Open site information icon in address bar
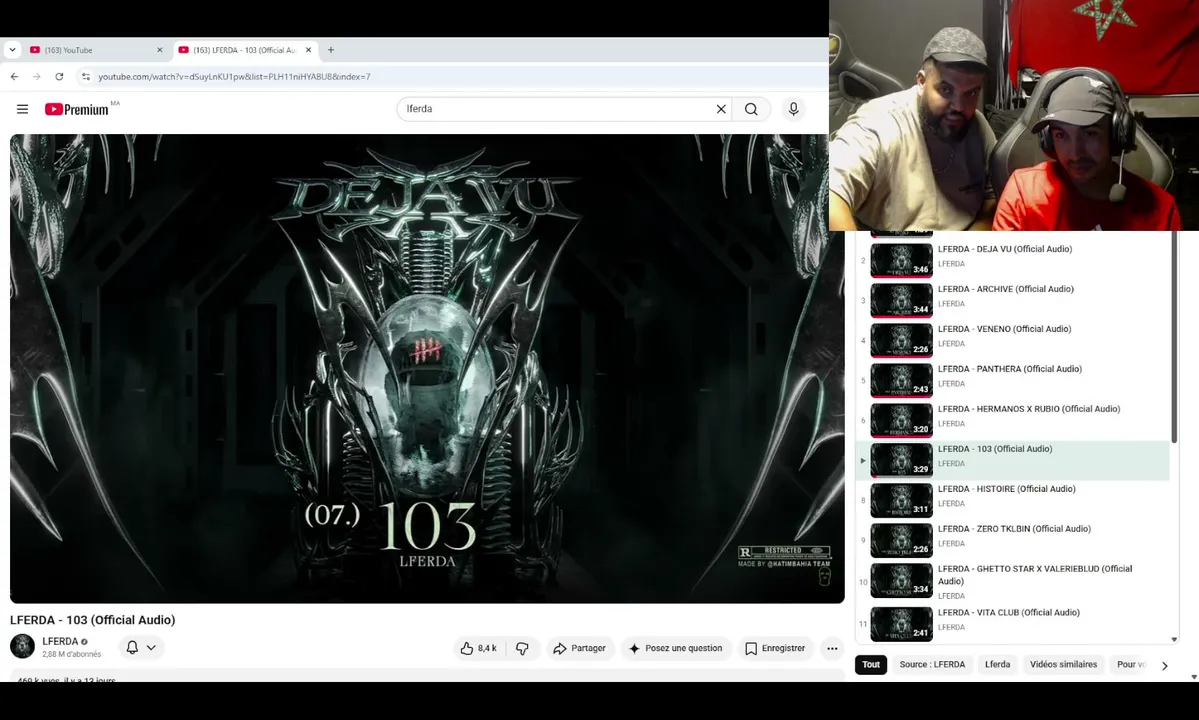1199x720 pixels. [x=86, y=76]
